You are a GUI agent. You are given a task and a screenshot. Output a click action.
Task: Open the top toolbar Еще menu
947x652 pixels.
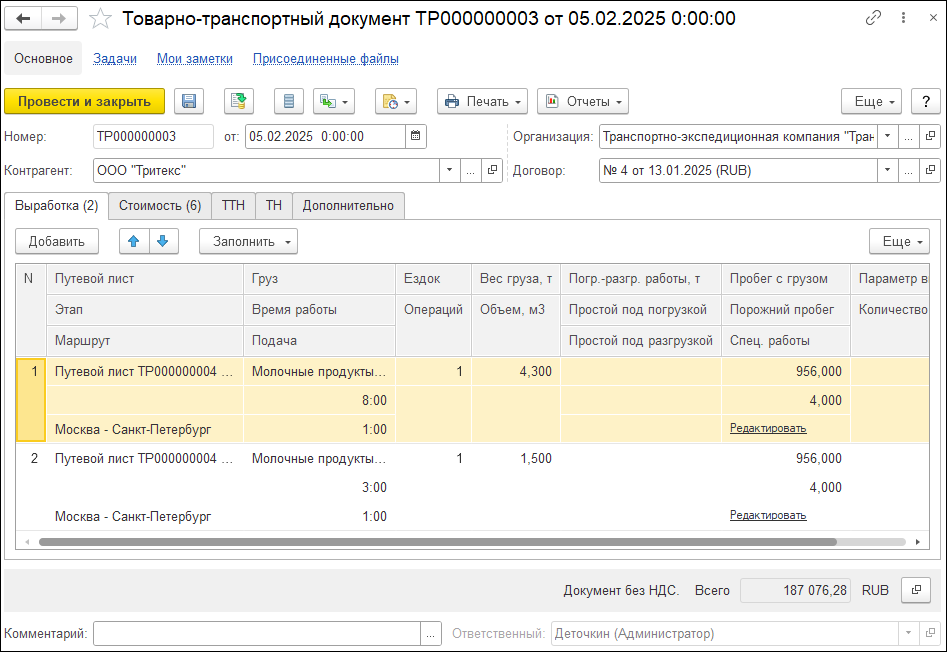pyautogui.click(x=872, y=101)
